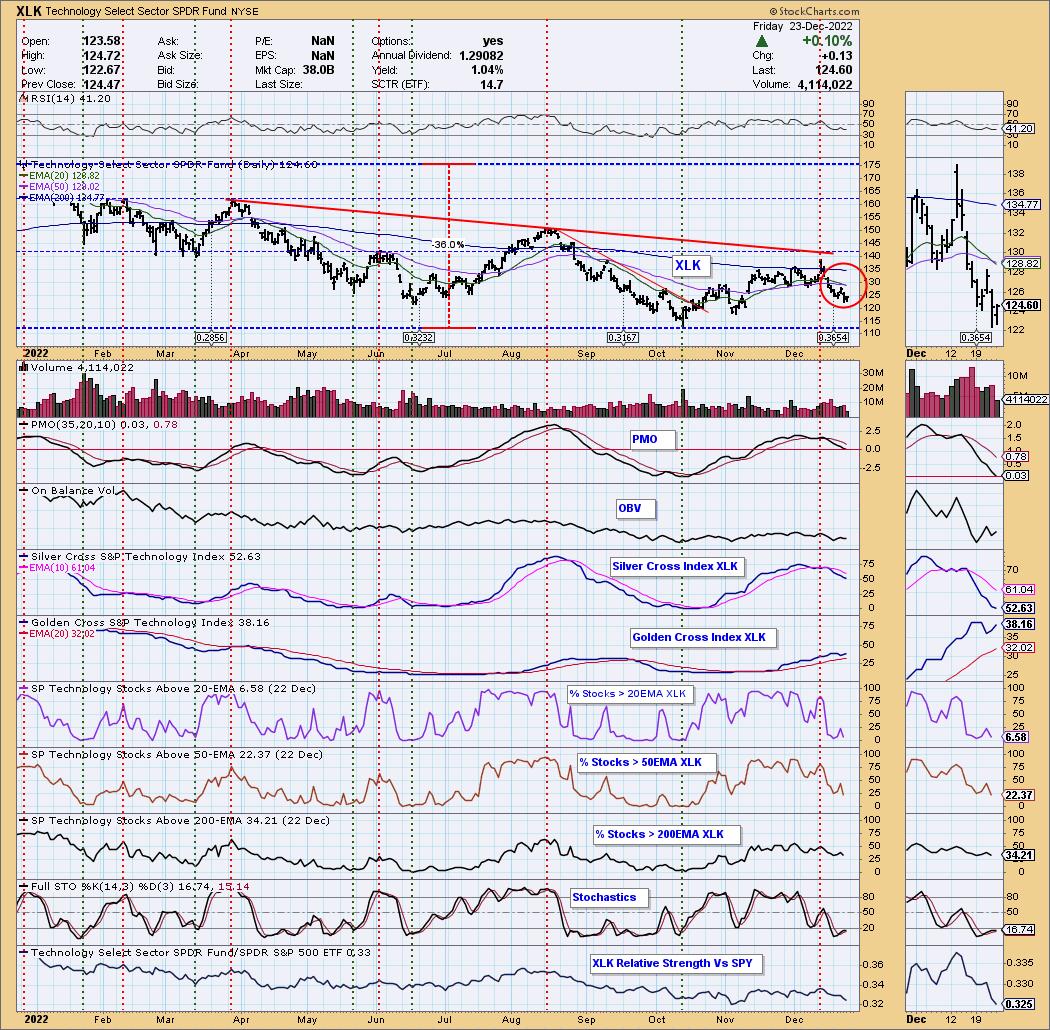Screen dimensions: 1050x1030
Task: Click the Friday 23-Dec-2022 date label
Action: [802, 26]
